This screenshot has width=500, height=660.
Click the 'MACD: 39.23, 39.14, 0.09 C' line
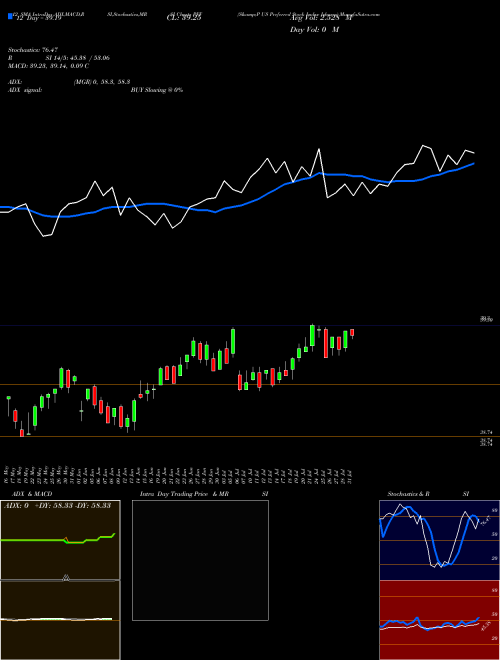click(x=48, y=66)
